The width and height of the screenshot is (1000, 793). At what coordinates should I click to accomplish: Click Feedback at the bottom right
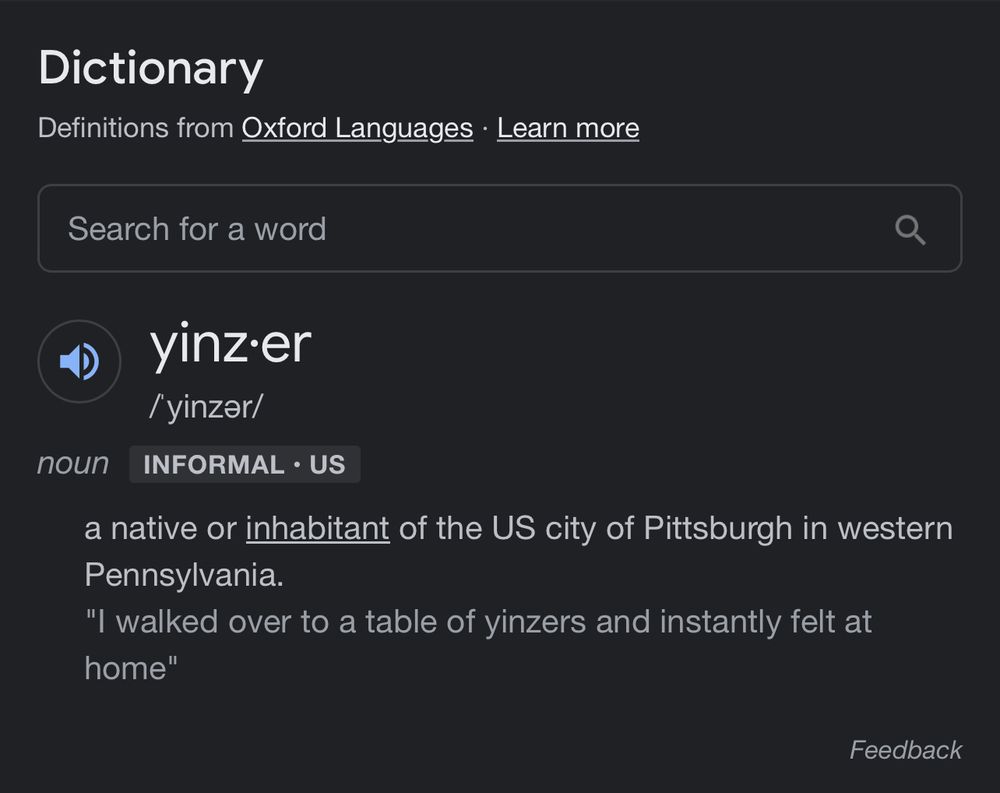coord(905,750)
